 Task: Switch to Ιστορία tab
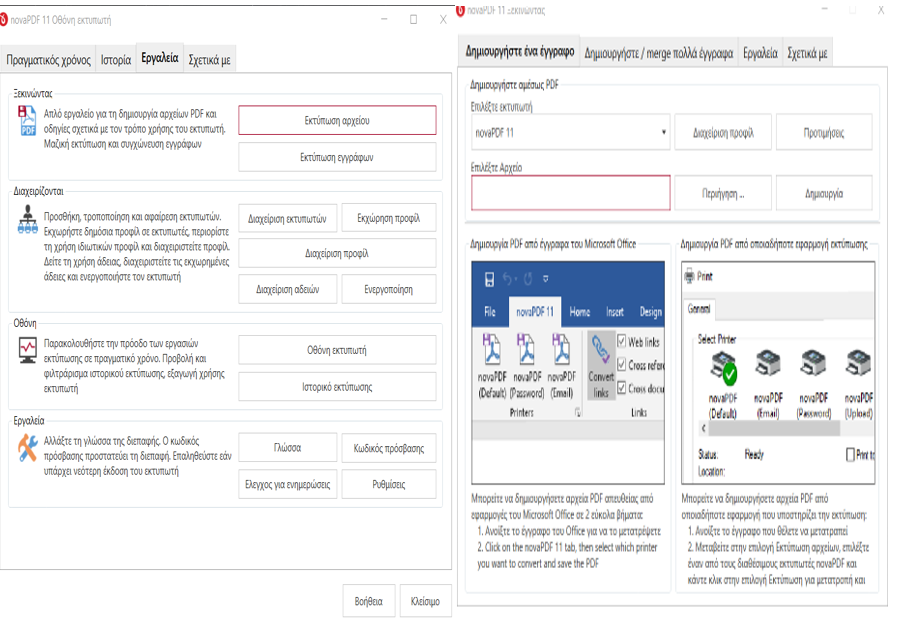(x=116, y=60)
